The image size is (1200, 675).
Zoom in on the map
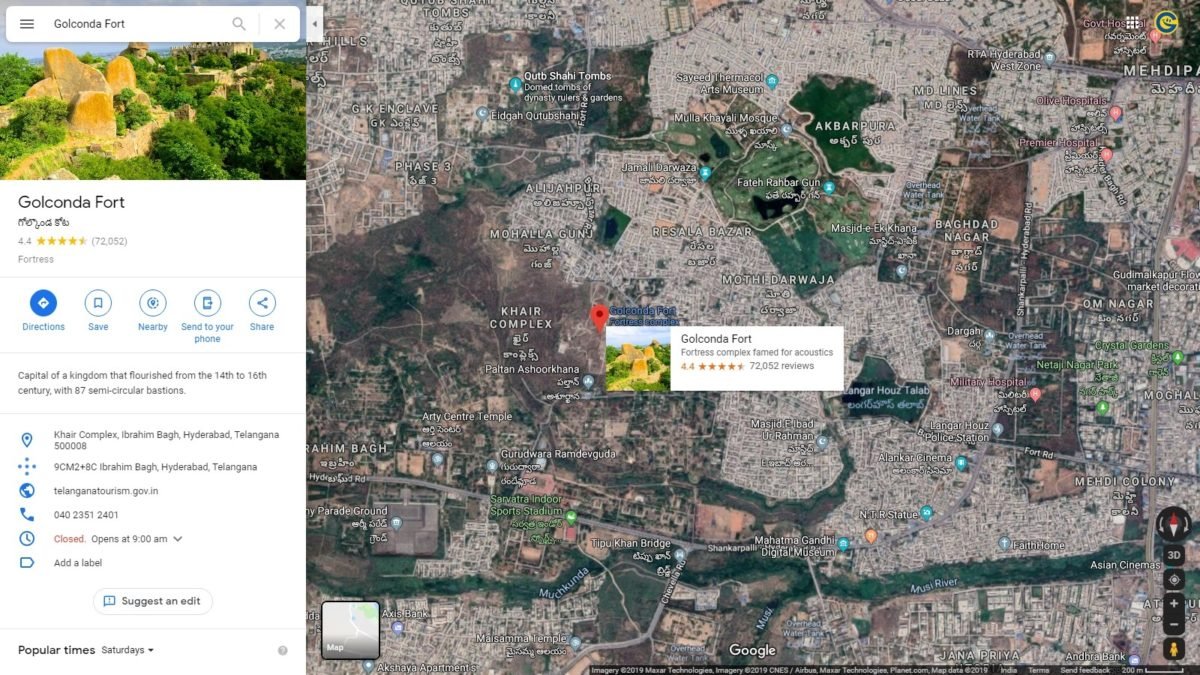pyautogui.click(x=1174, y=604)
